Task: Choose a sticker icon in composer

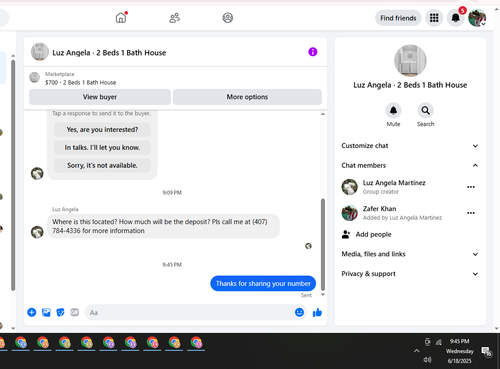Action: coord(60,312)
